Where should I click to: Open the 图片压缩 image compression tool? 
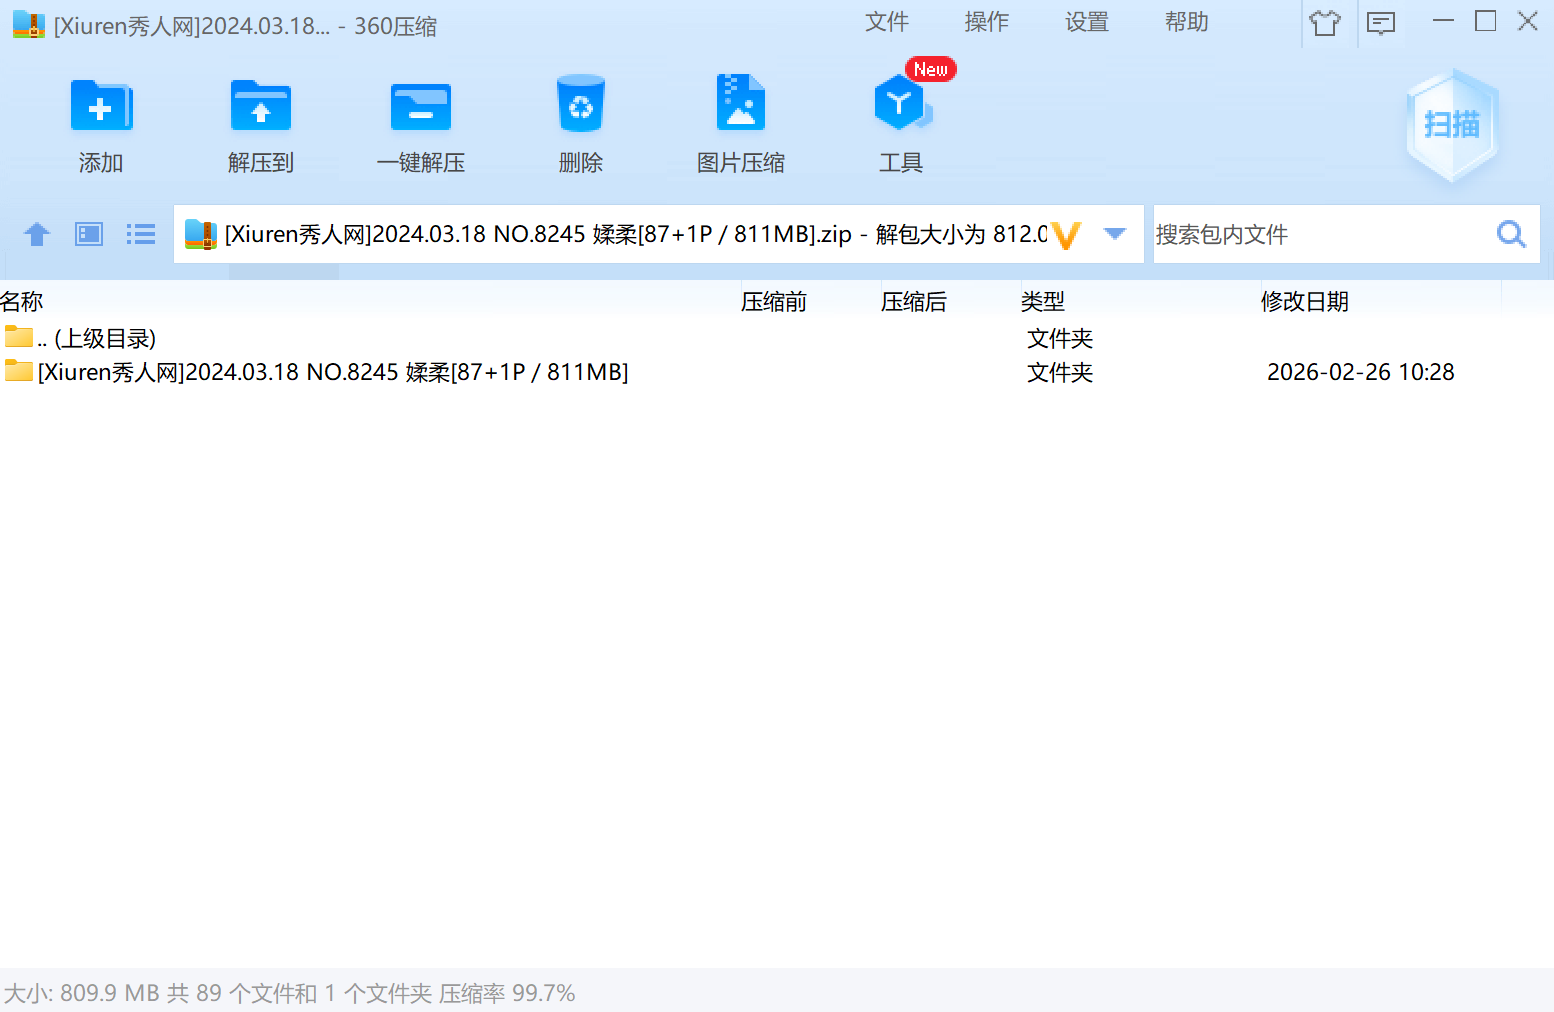point(740,105)
